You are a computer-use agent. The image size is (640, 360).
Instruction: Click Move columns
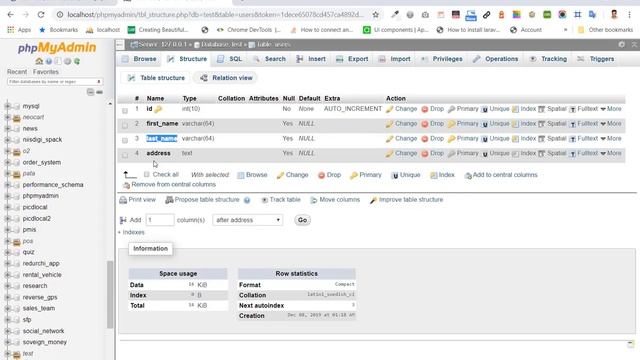coord(335,200)
